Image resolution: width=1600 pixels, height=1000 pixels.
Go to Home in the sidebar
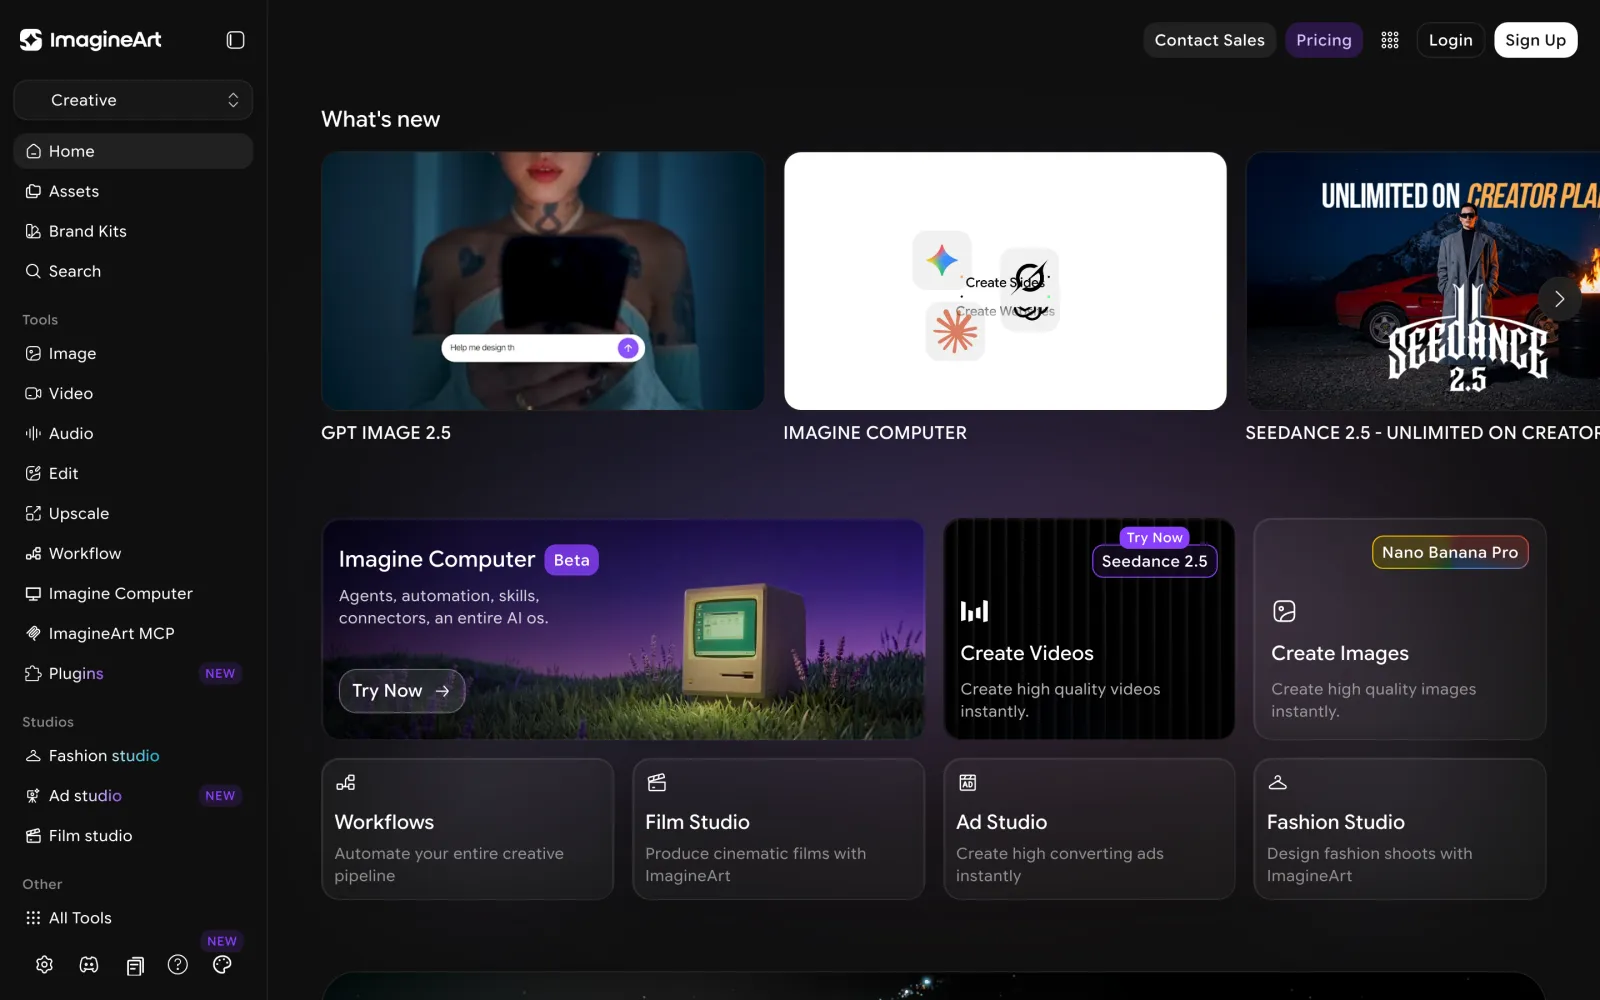tap(133, 151)
